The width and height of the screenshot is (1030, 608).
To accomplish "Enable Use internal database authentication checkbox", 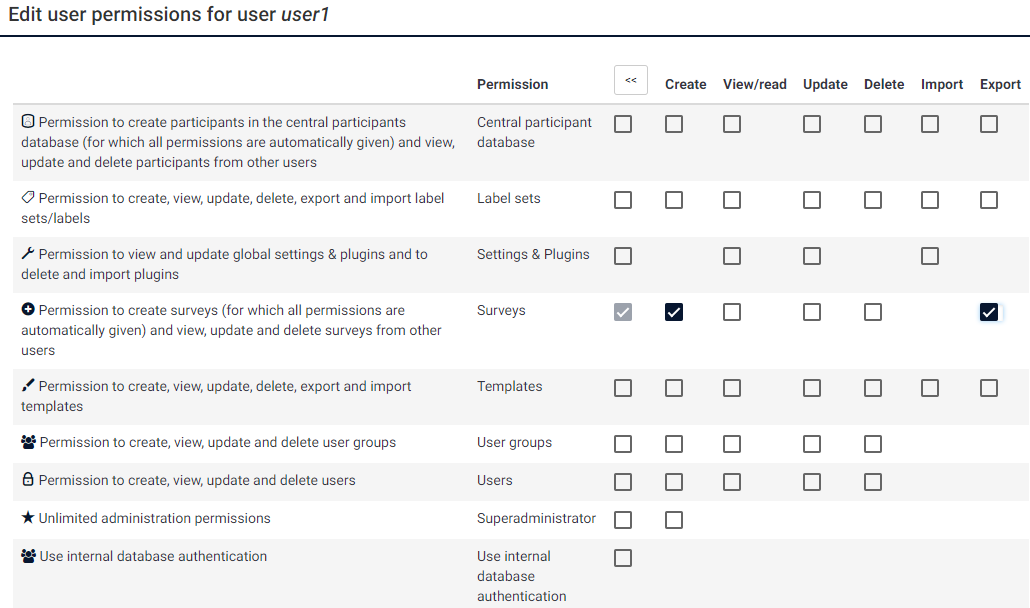I will pyautogui.click(x=623, y=558).
